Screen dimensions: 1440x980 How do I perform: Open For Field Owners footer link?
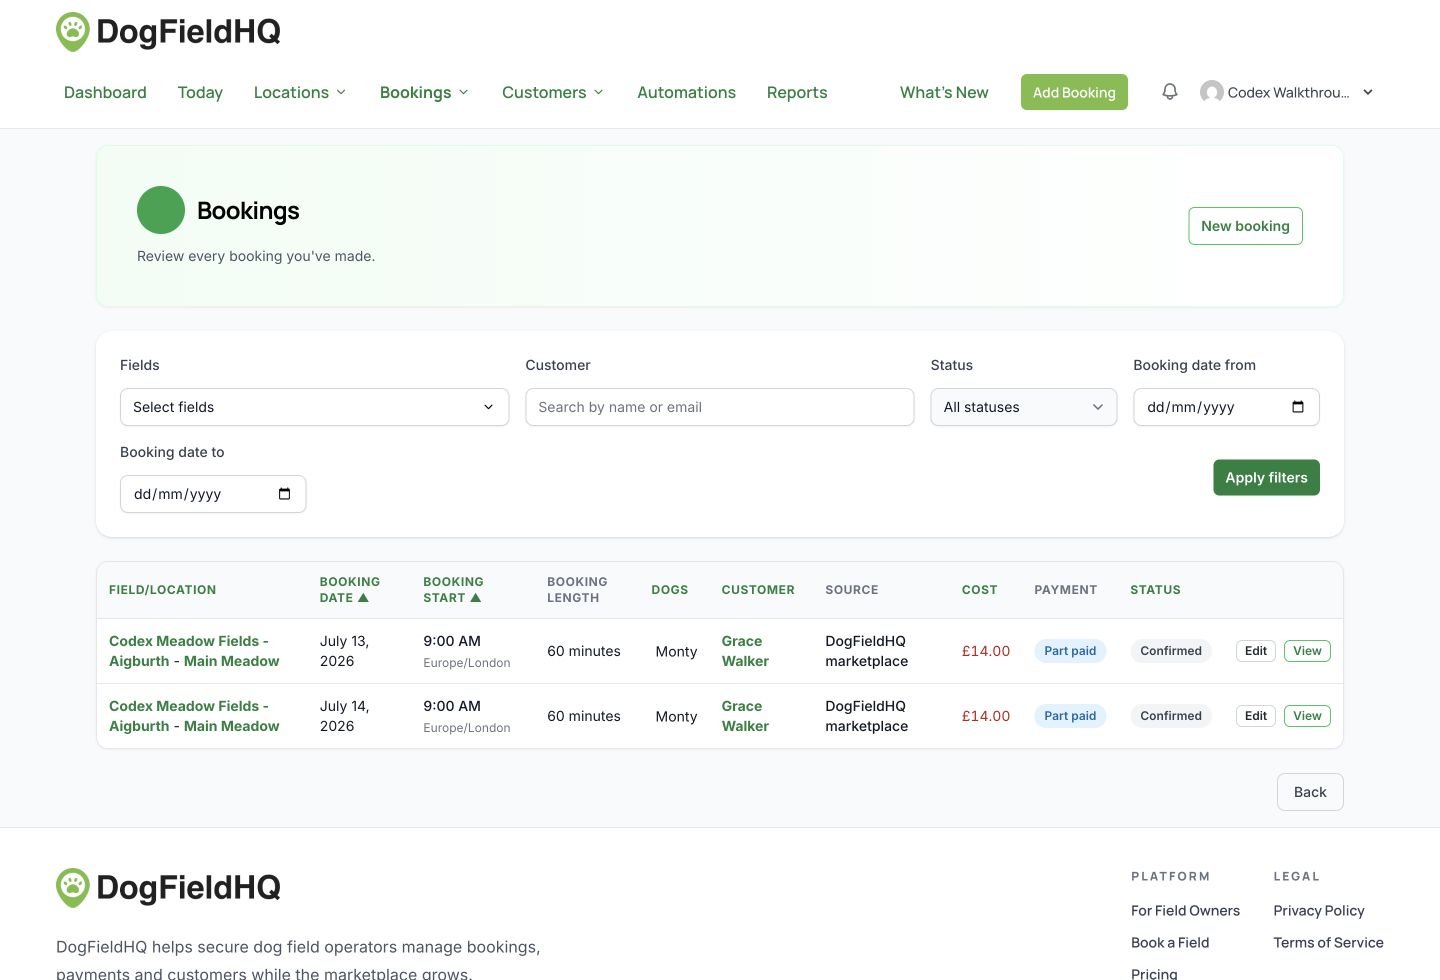pyautogui.click(x=1185, y=910)
